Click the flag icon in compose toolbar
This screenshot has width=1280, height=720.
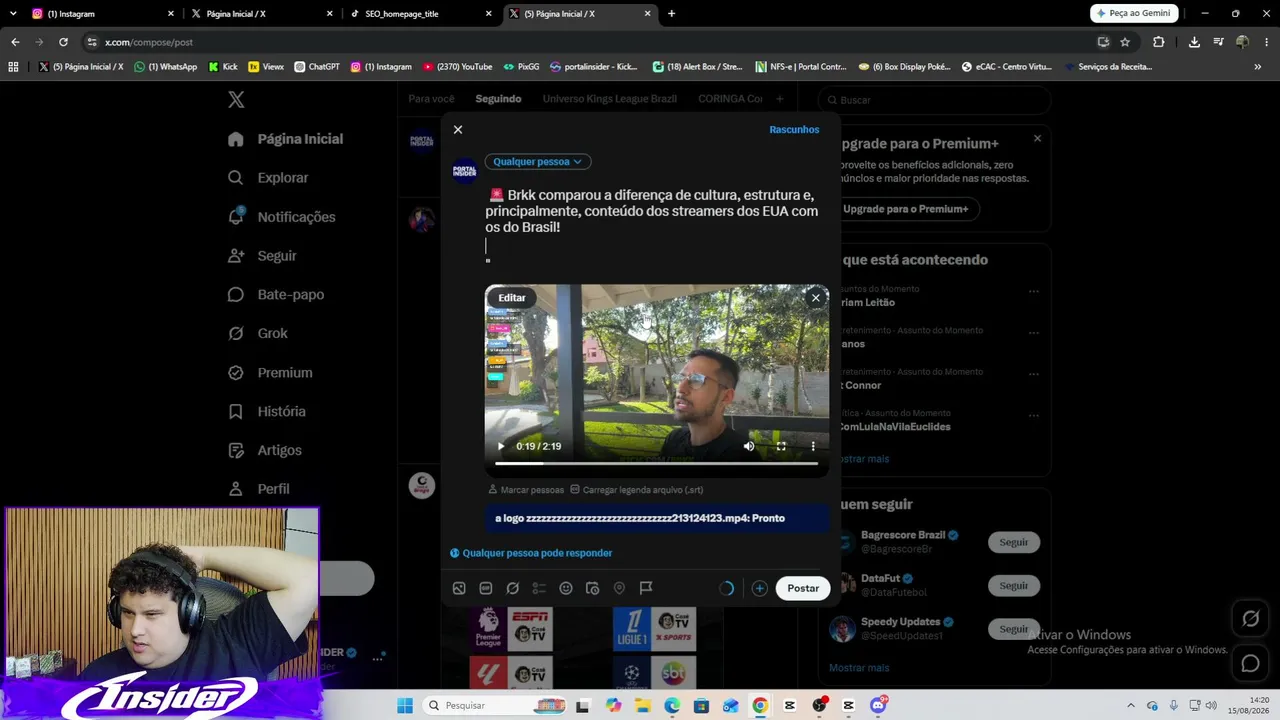pyautogui.click(x=646, y=588)
